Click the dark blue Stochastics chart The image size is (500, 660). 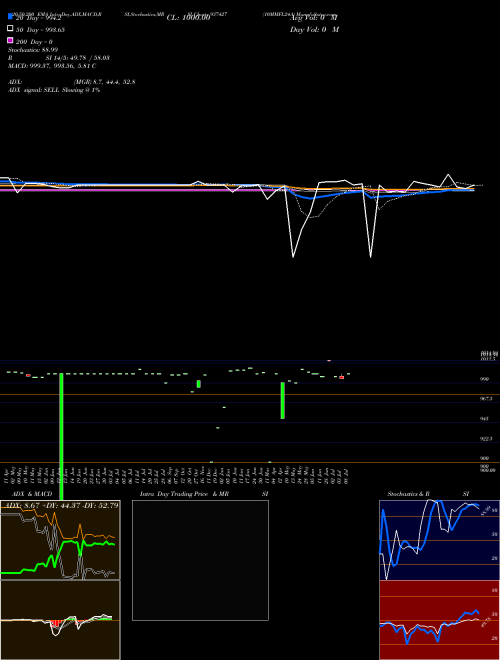[x=439, y=540]
